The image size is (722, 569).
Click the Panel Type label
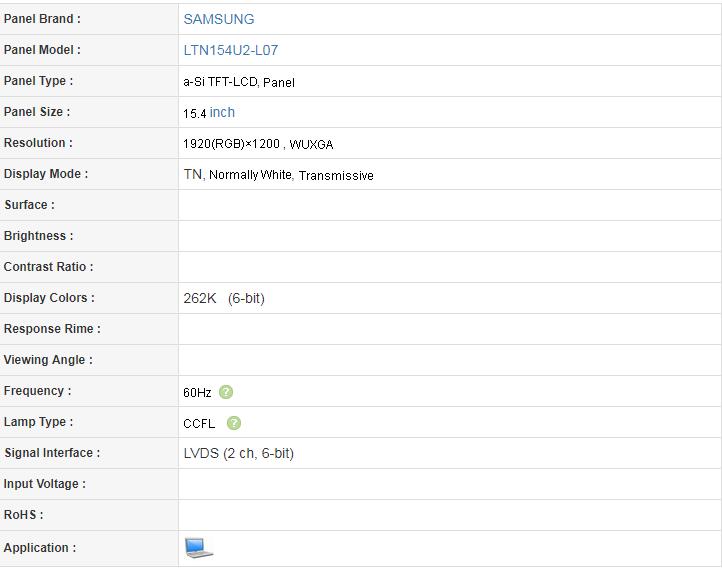click(38, 81)
